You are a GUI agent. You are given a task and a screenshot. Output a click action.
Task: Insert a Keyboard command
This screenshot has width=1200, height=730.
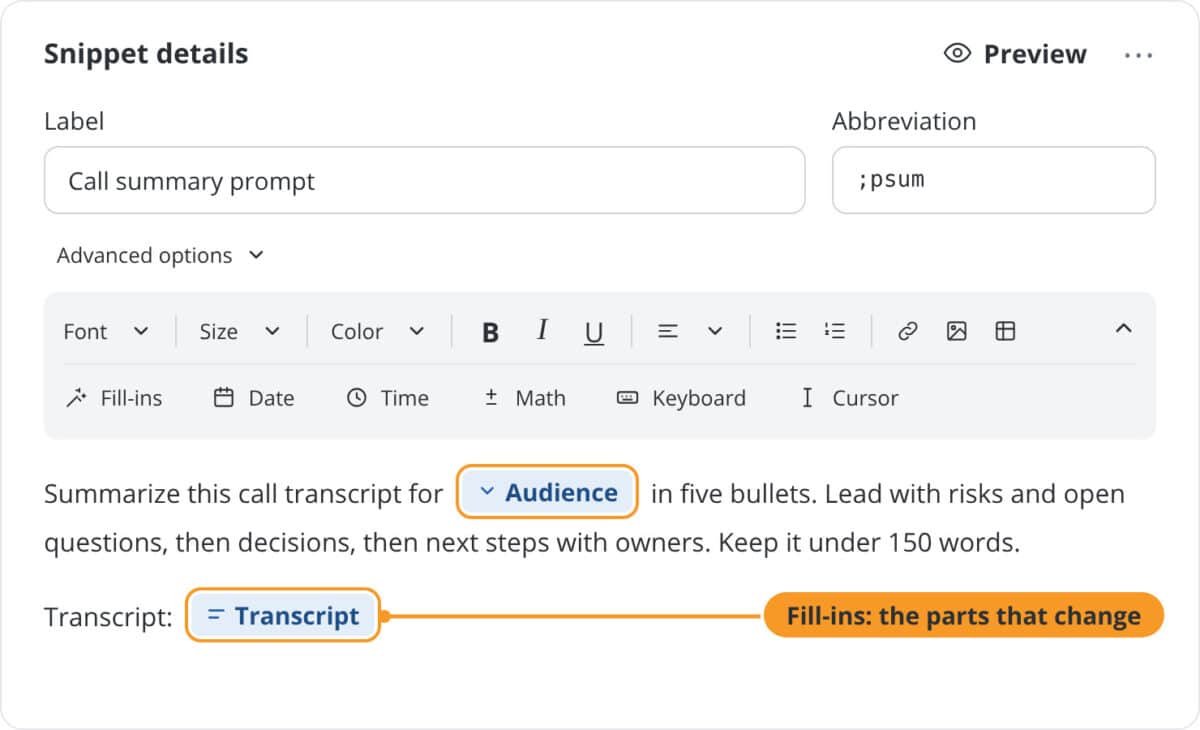(x=681, y=398)
